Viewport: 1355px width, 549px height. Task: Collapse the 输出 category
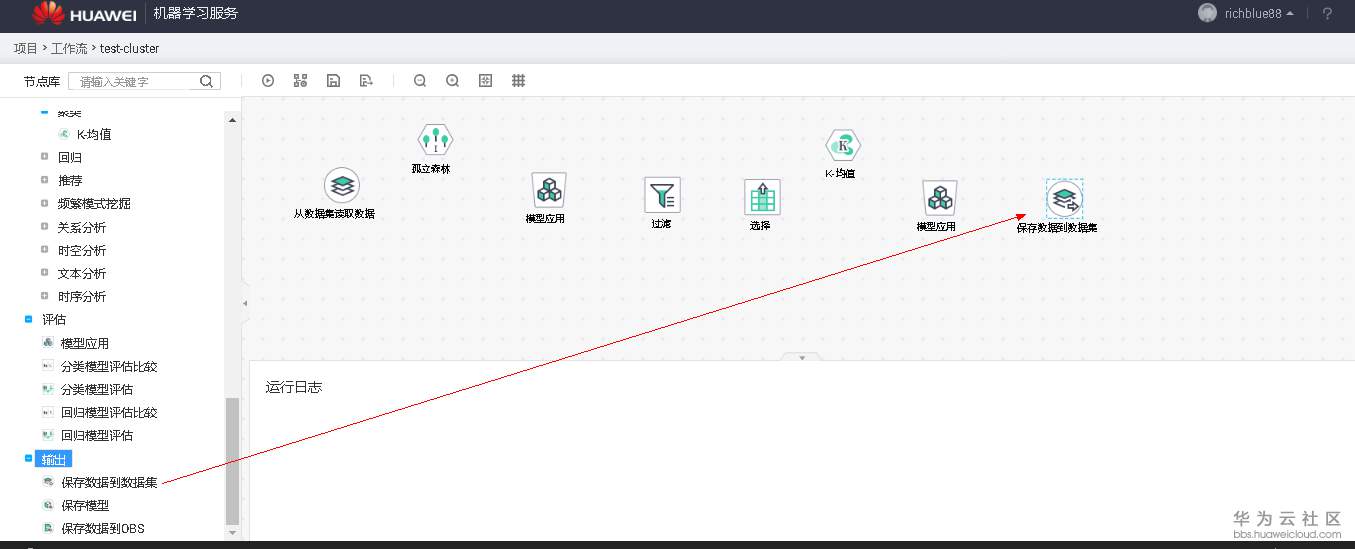click(28, 459)
